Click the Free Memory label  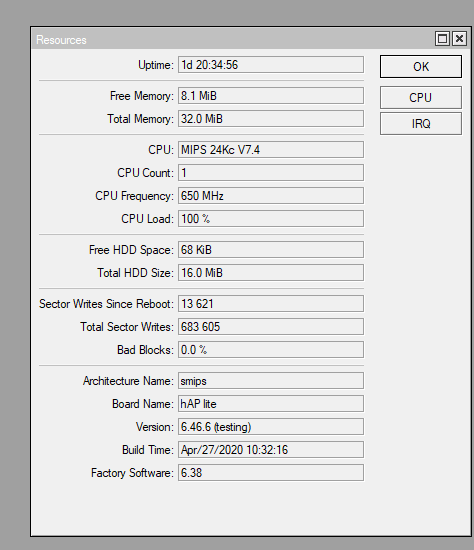point(142,96)
